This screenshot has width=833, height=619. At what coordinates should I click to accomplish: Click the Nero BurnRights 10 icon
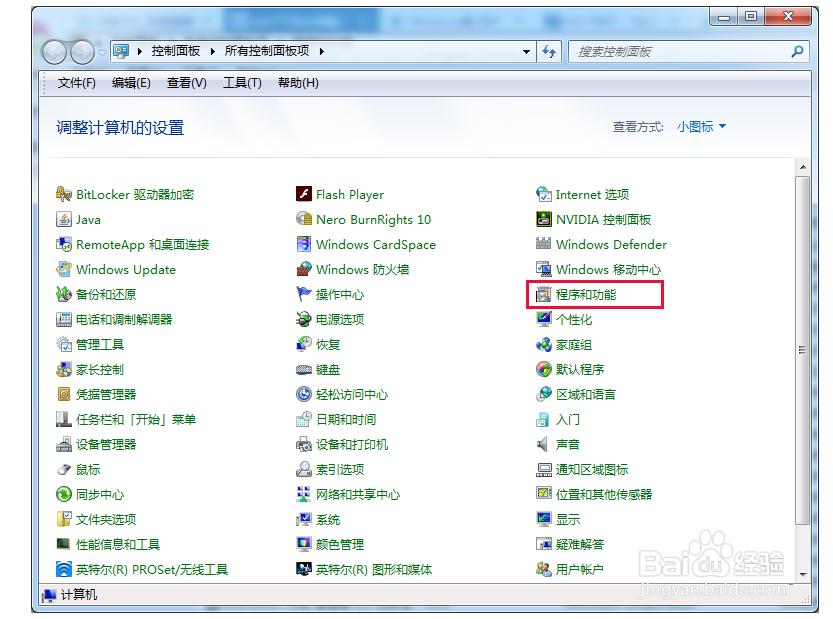304,219
